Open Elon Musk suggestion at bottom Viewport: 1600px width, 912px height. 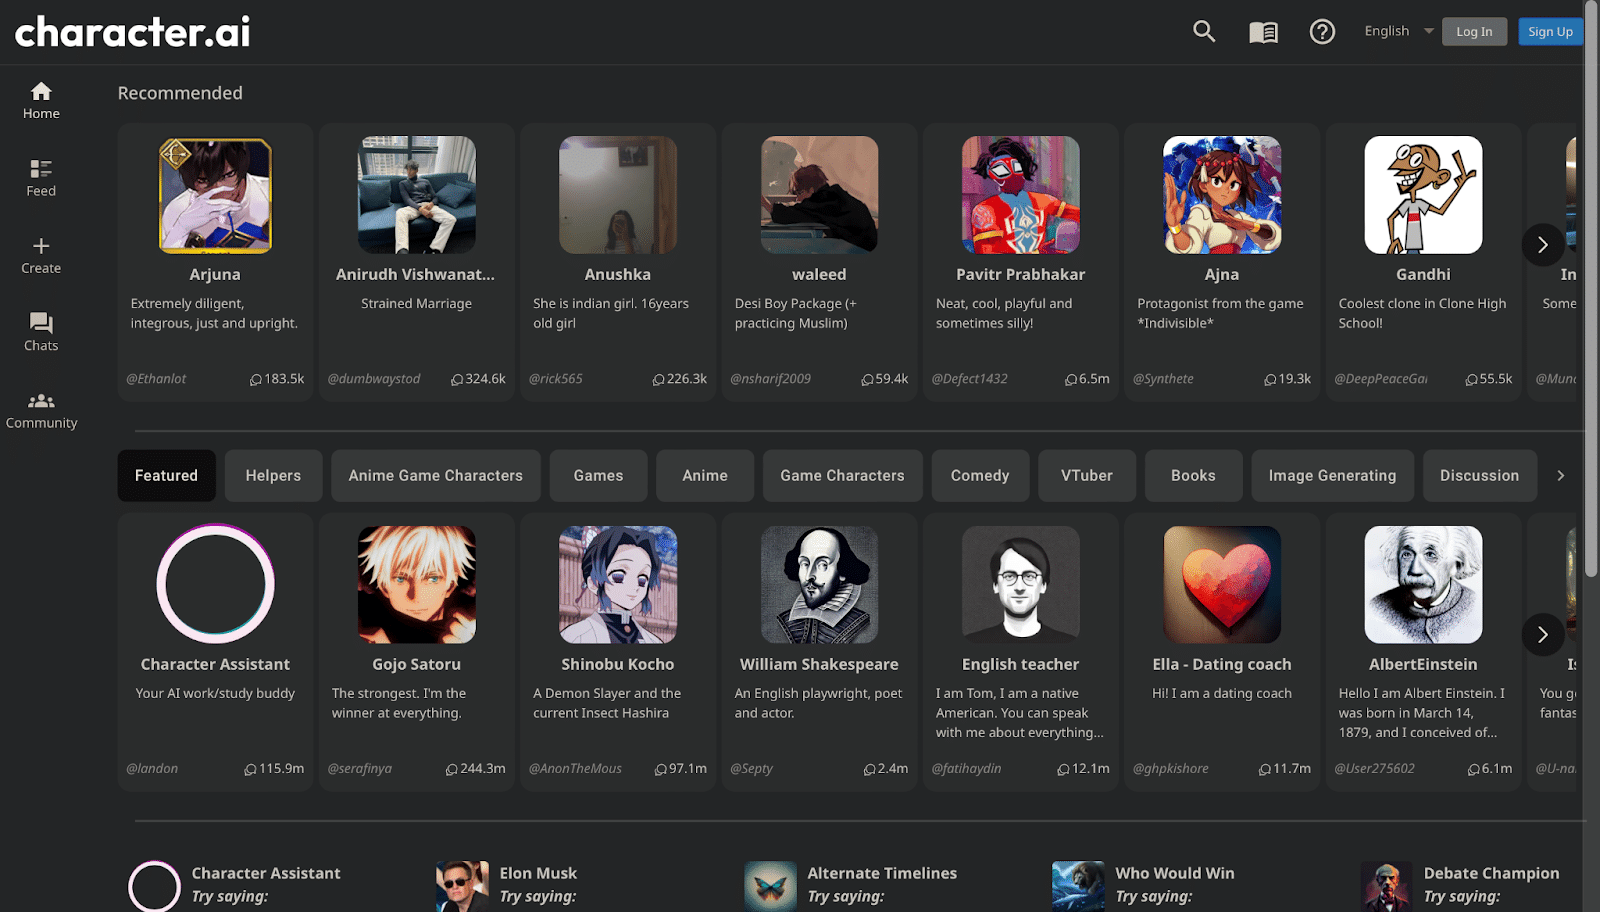(x=507, y=885)
